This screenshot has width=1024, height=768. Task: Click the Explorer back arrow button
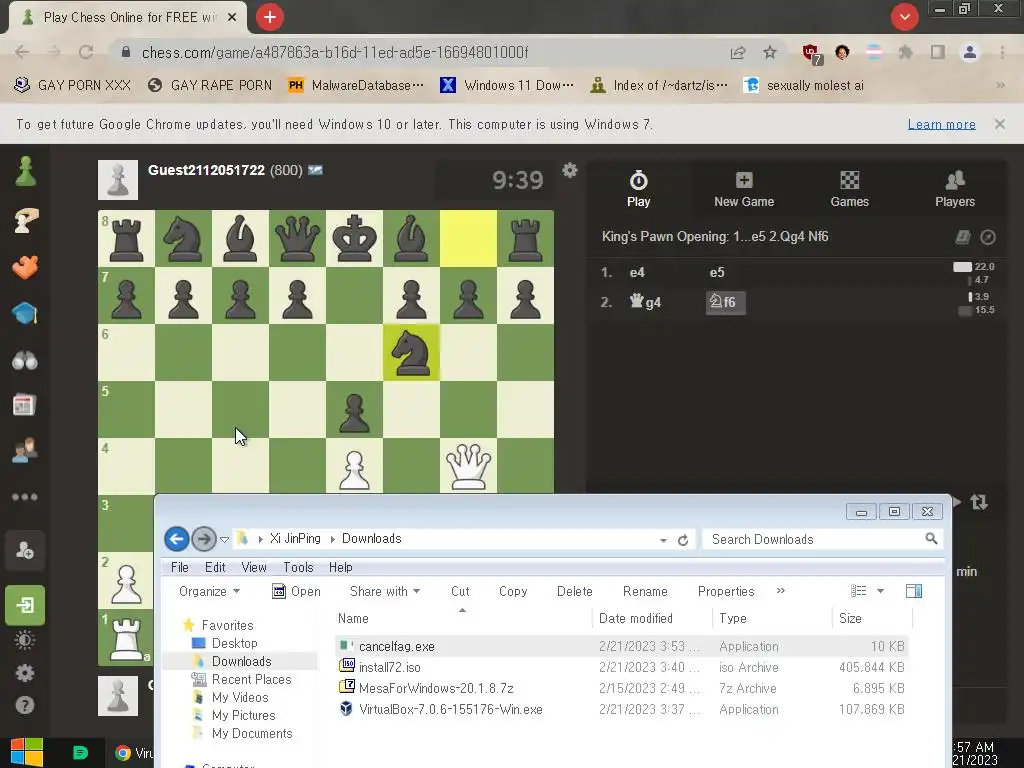coord(176,539)
